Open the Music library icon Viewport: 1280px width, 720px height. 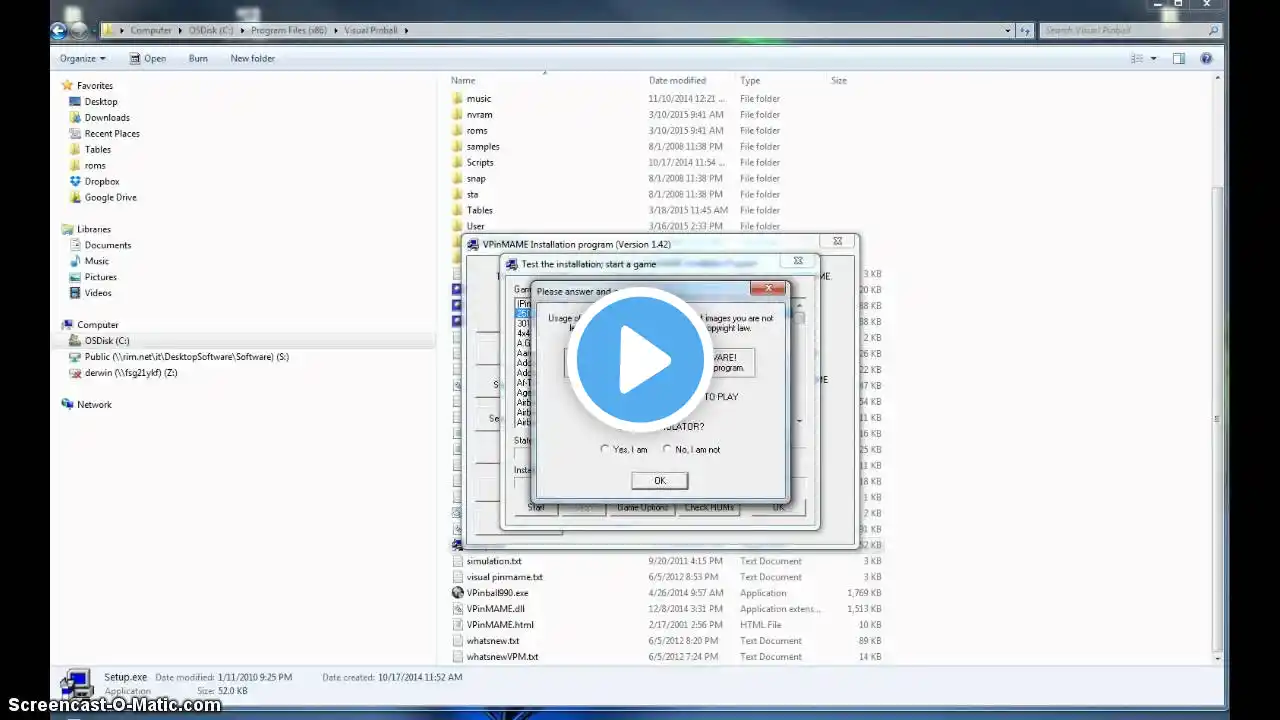point(75,262)
